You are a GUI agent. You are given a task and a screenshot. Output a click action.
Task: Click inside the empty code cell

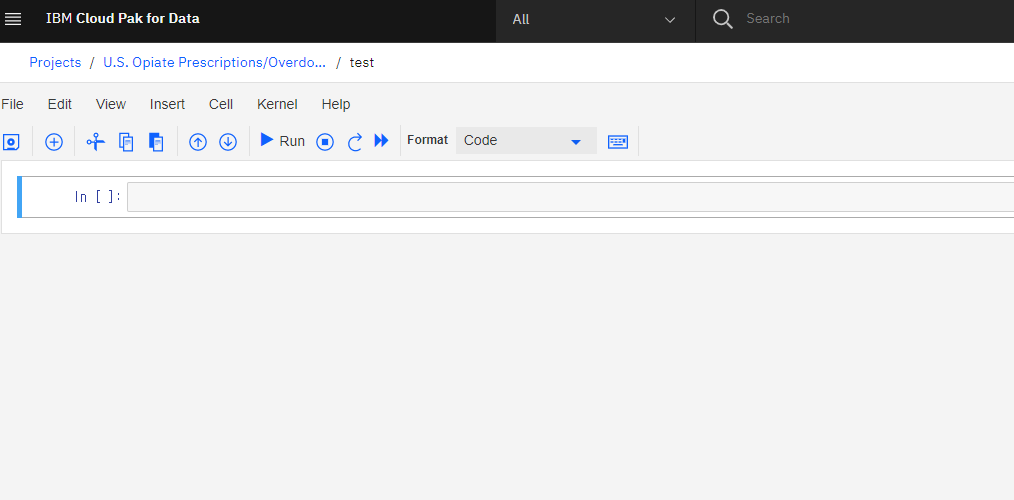pyautogui.click(x=570, y=197)
